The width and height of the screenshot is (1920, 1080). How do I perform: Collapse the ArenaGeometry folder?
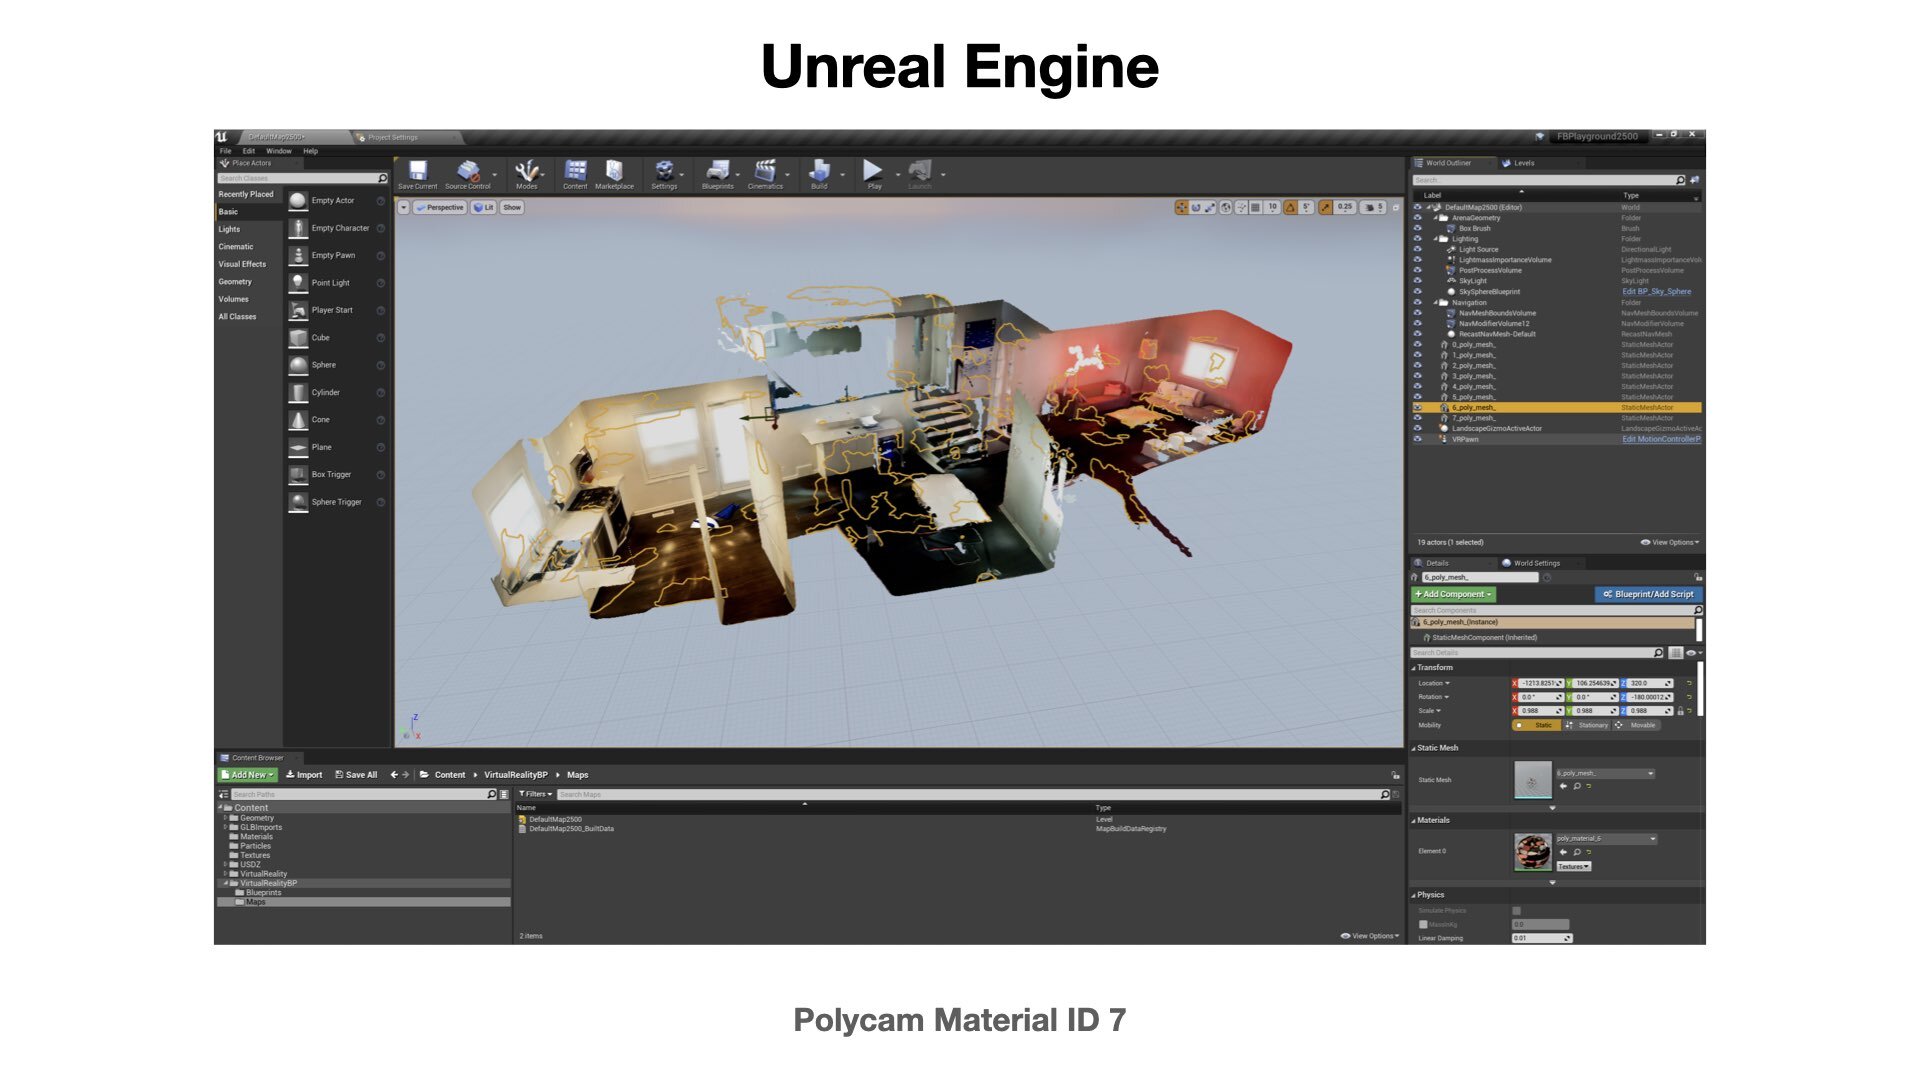(1435, 218)
